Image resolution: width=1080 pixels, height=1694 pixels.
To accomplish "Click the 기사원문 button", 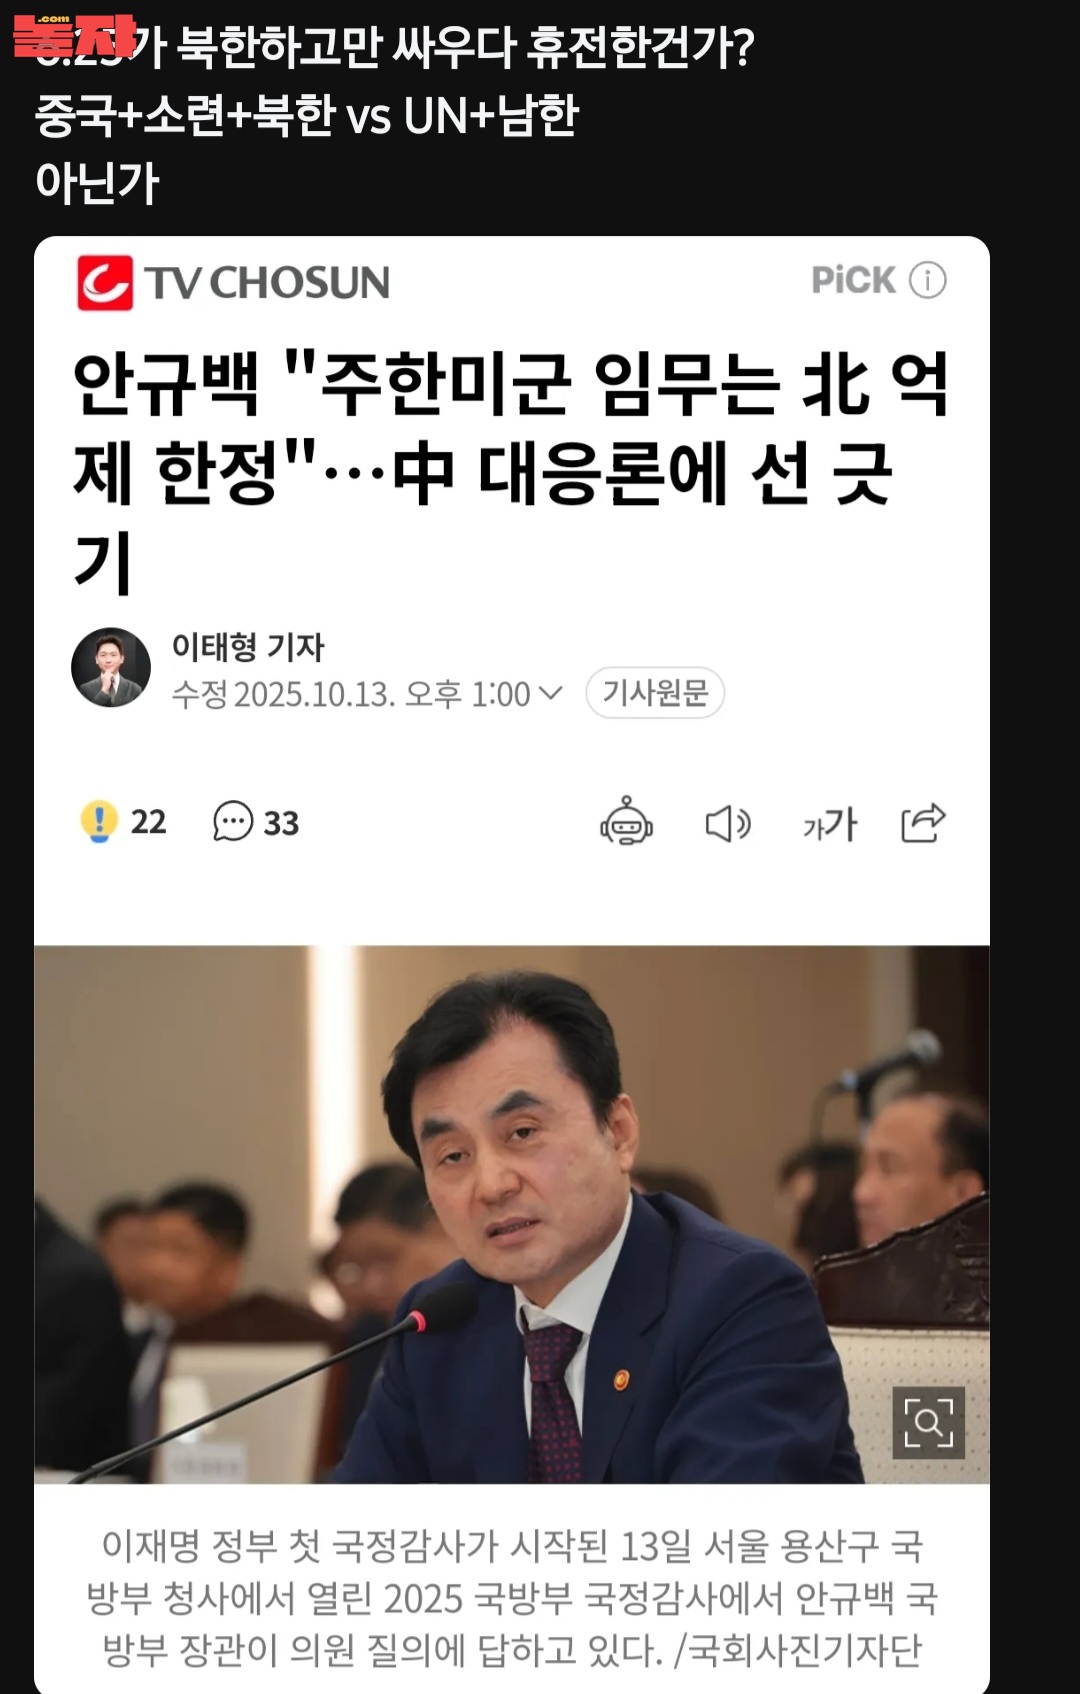I will (655, 692).
